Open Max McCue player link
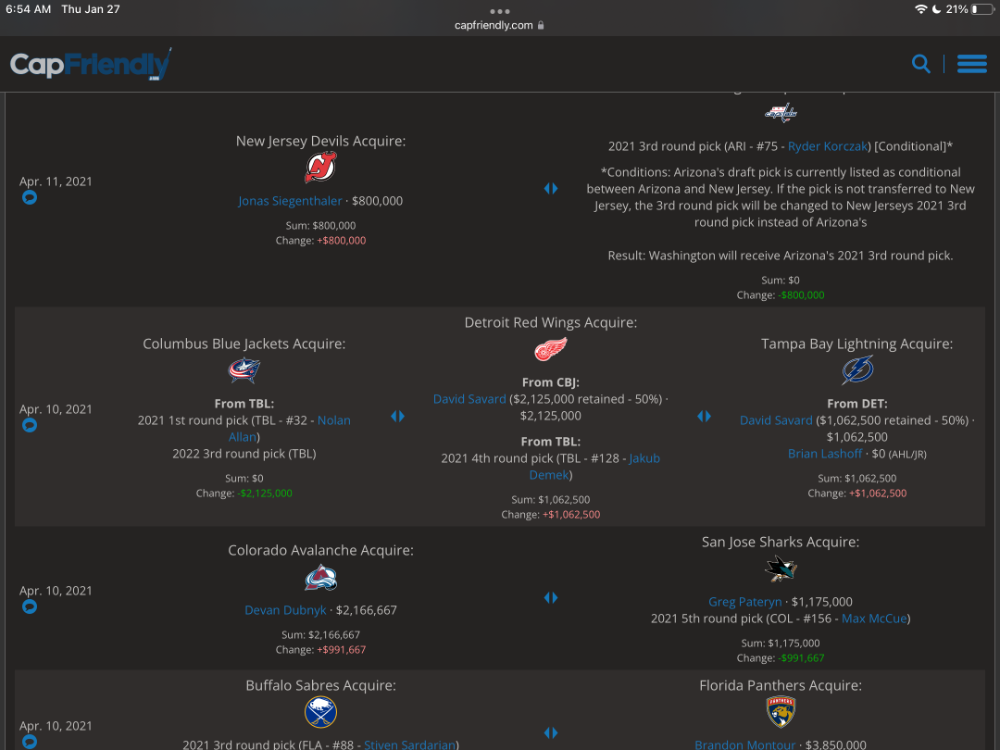Screen dimensions: 1000x750 (x=874, y=618)
